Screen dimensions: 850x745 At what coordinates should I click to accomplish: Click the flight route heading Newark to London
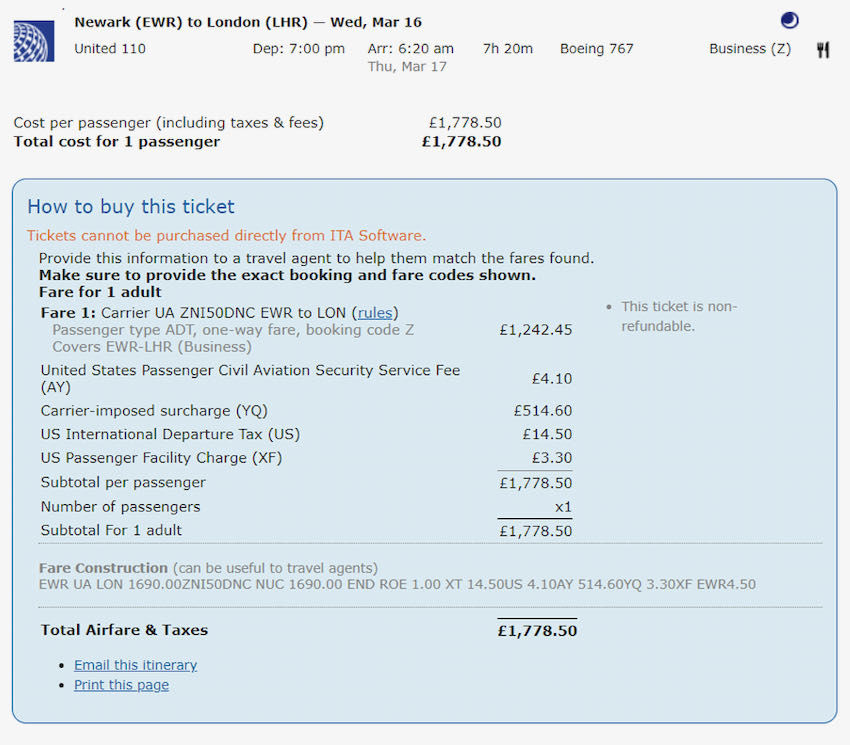pos(248,22)
